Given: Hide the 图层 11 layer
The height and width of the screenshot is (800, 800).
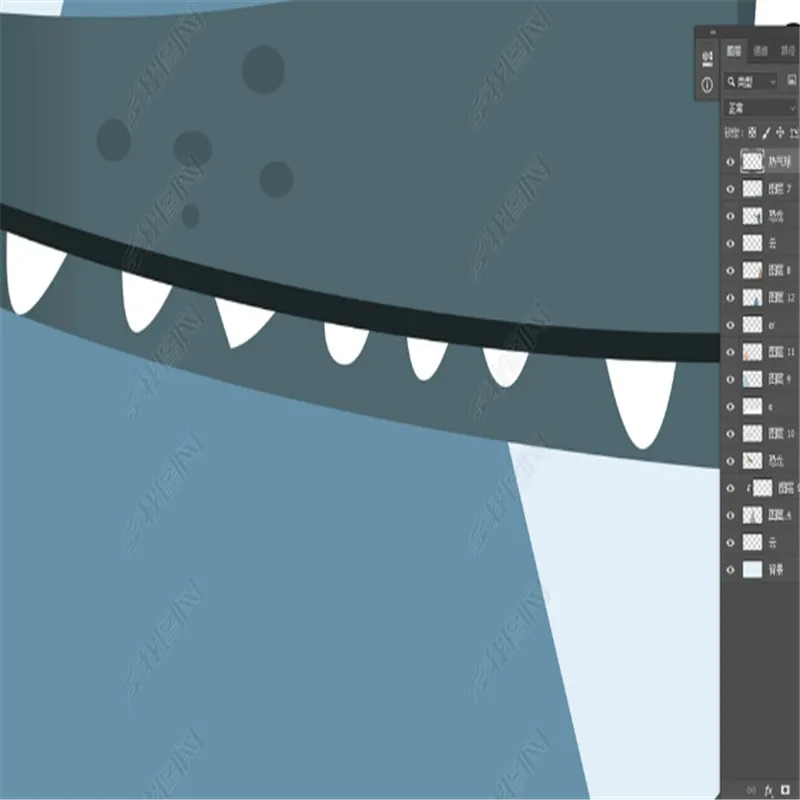Looking at the screenshot, I should [x=730, y=352].
